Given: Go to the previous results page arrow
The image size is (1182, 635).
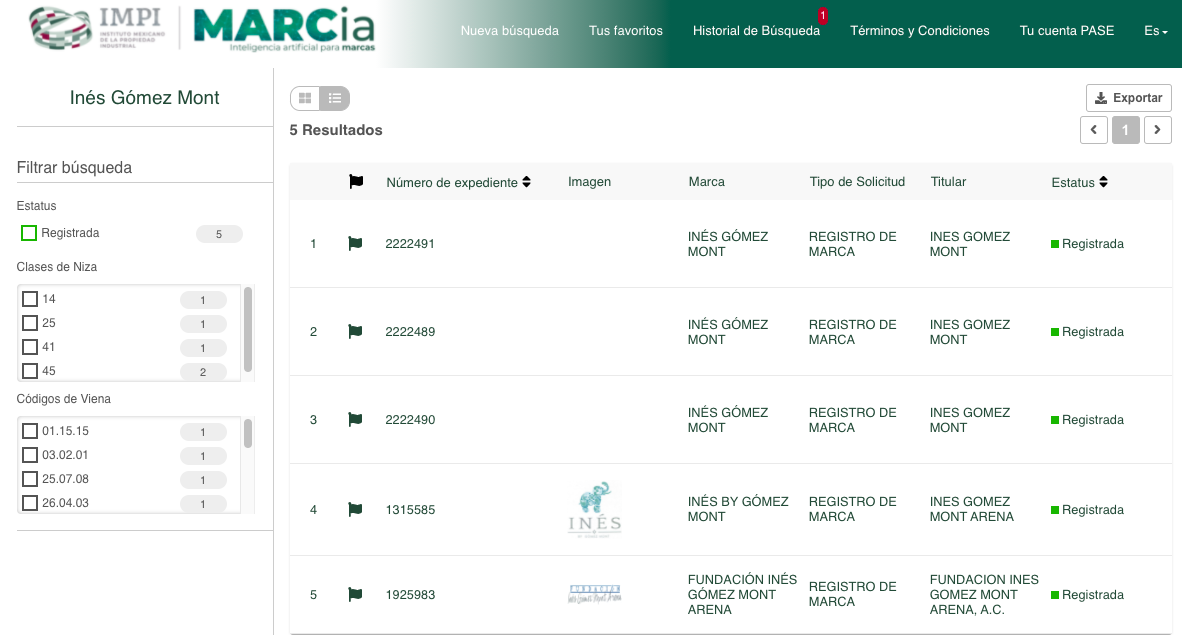Looking at the screenshot, I should [x=1094, y=130].
